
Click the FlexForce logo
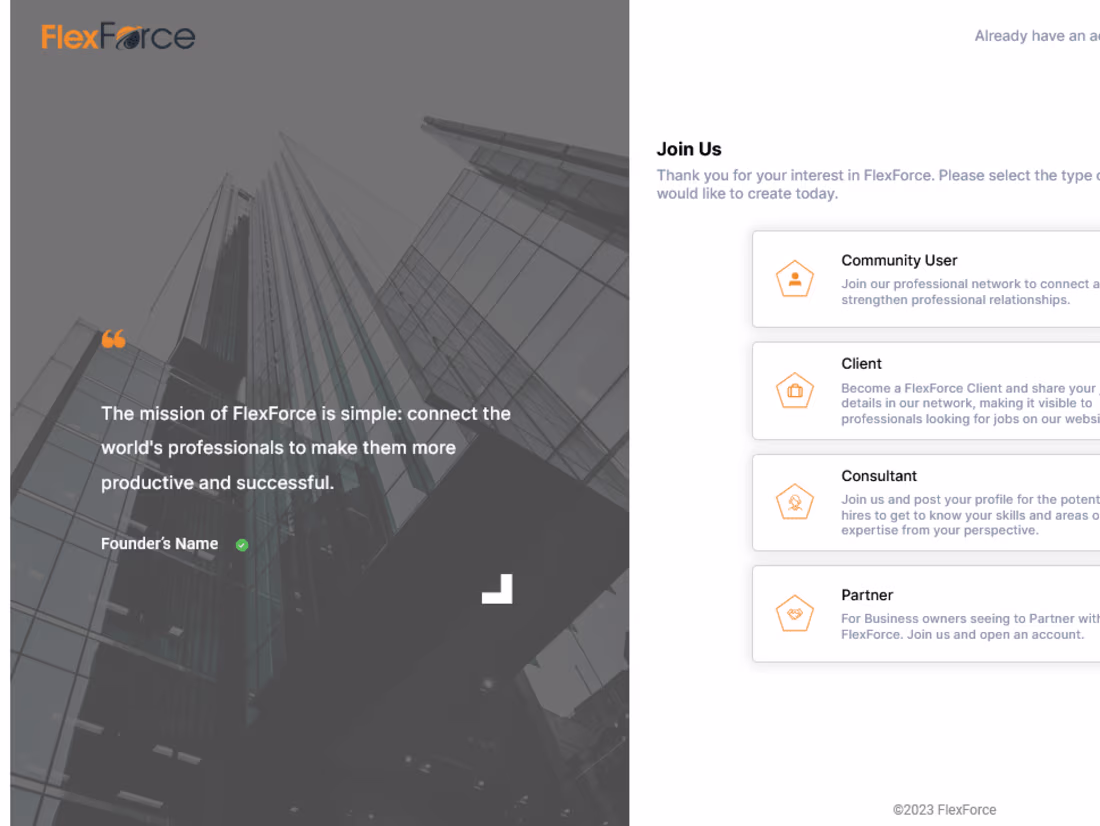coord(116,37)
